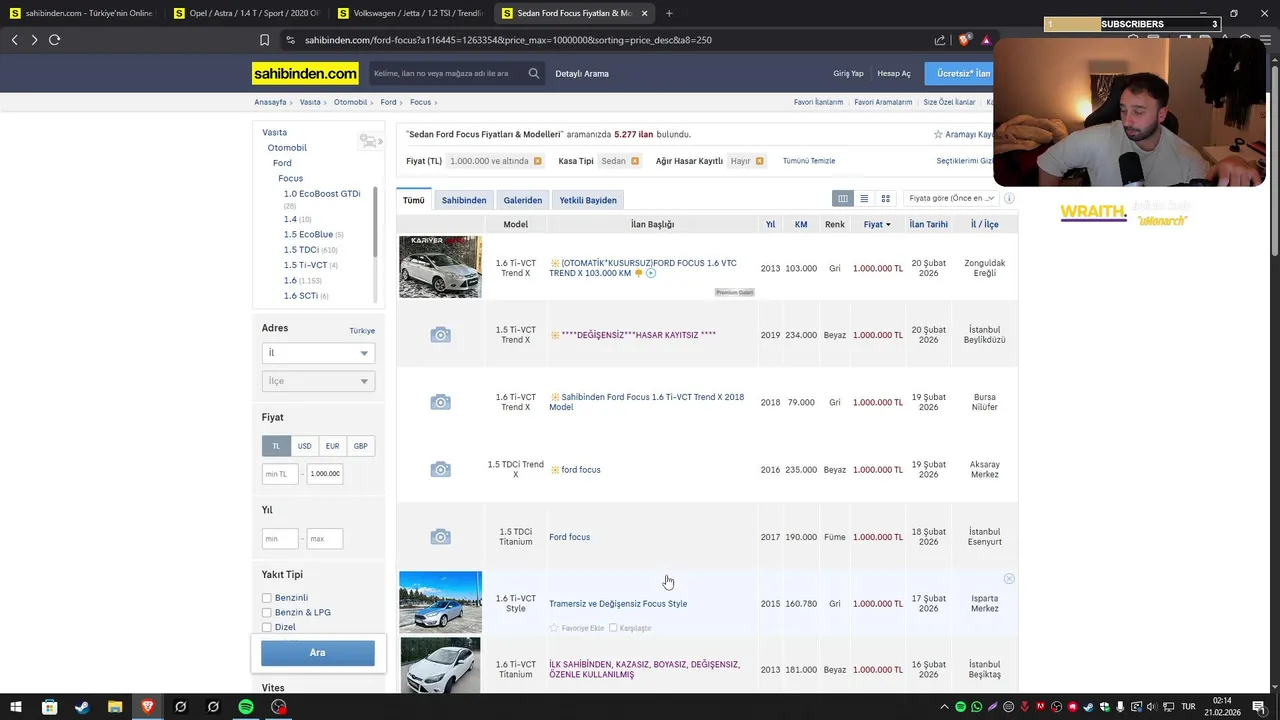Image resolution: width=1280 pixels, height=720 pixels.
Task: Switch to Volkswagen Jetta browser tab
Action: tap(411, 13)
